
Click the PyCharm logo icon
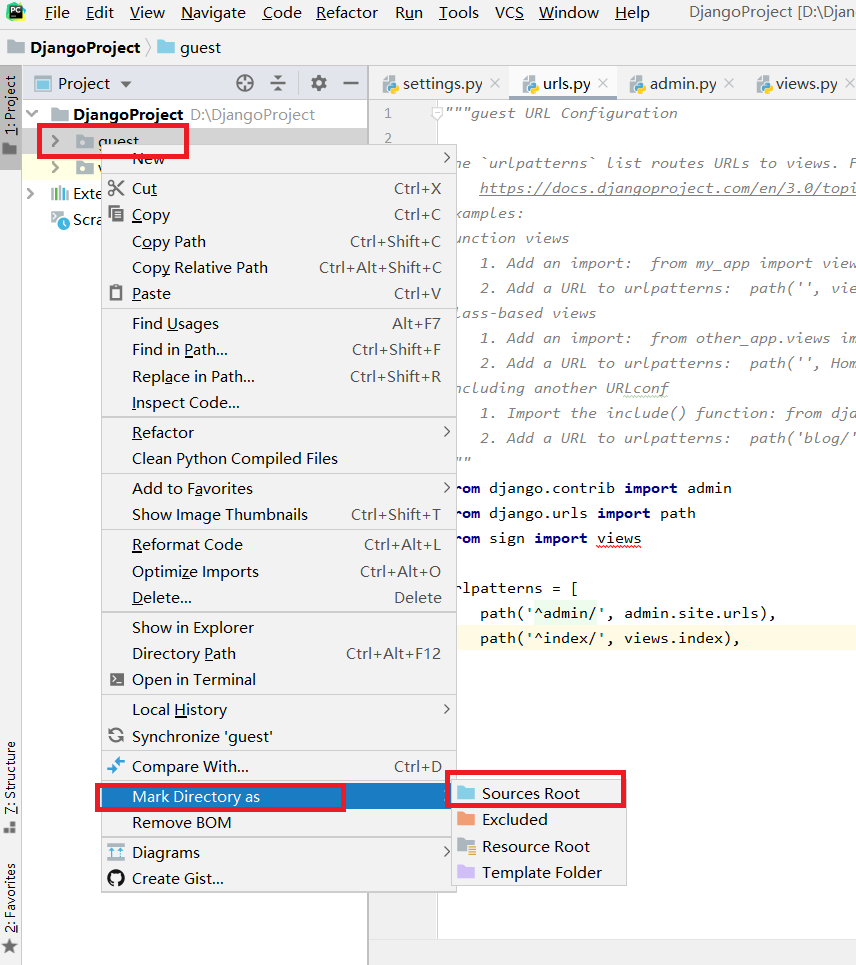point(15,12)
